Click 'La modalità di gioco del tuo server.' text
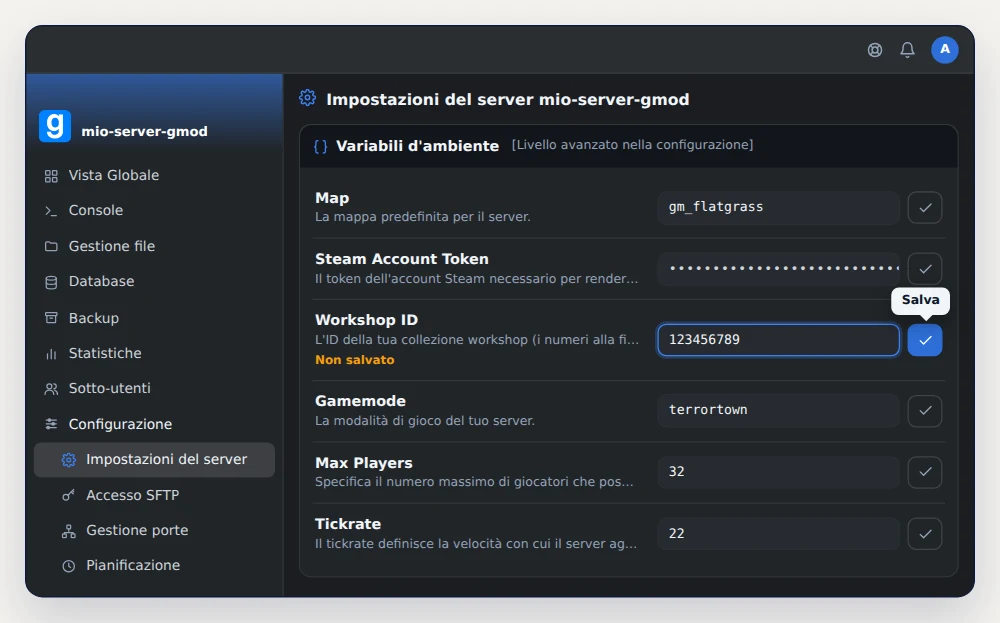Viewport: 1000px width, 623px height. [x=425, y=421]
